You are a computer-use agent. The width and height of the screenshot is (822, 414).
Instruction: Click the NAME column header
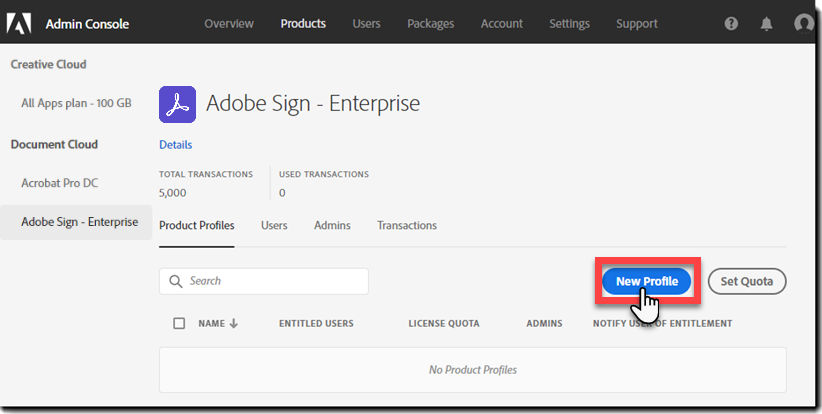tap(212, 323)
